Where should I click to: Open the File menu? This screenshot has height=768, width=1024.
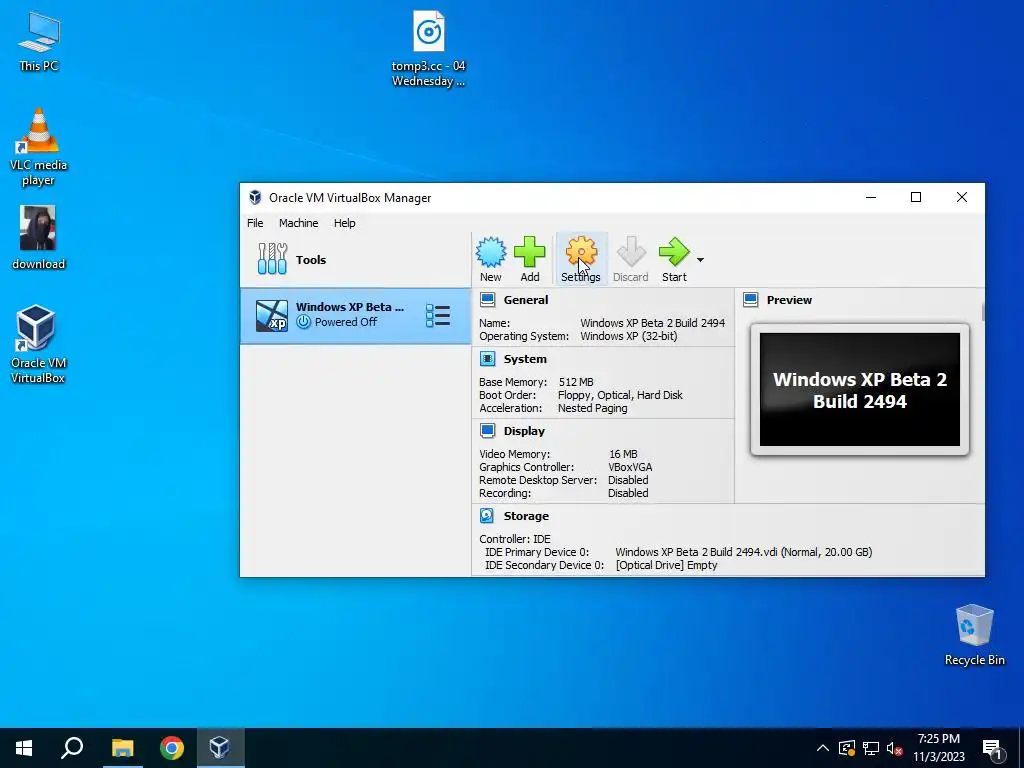[255, 223]
